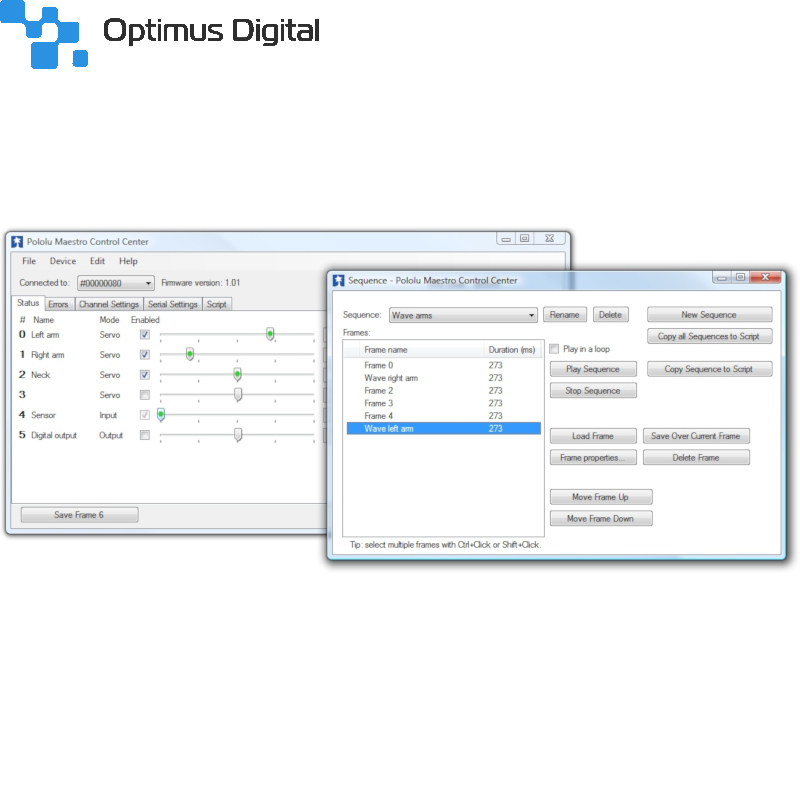Image resolution: width=800 pixels, height=800 pixels.
Task: Click the Left arm servo slider handle
Action: pyautogui.click(x=270, y=334)
